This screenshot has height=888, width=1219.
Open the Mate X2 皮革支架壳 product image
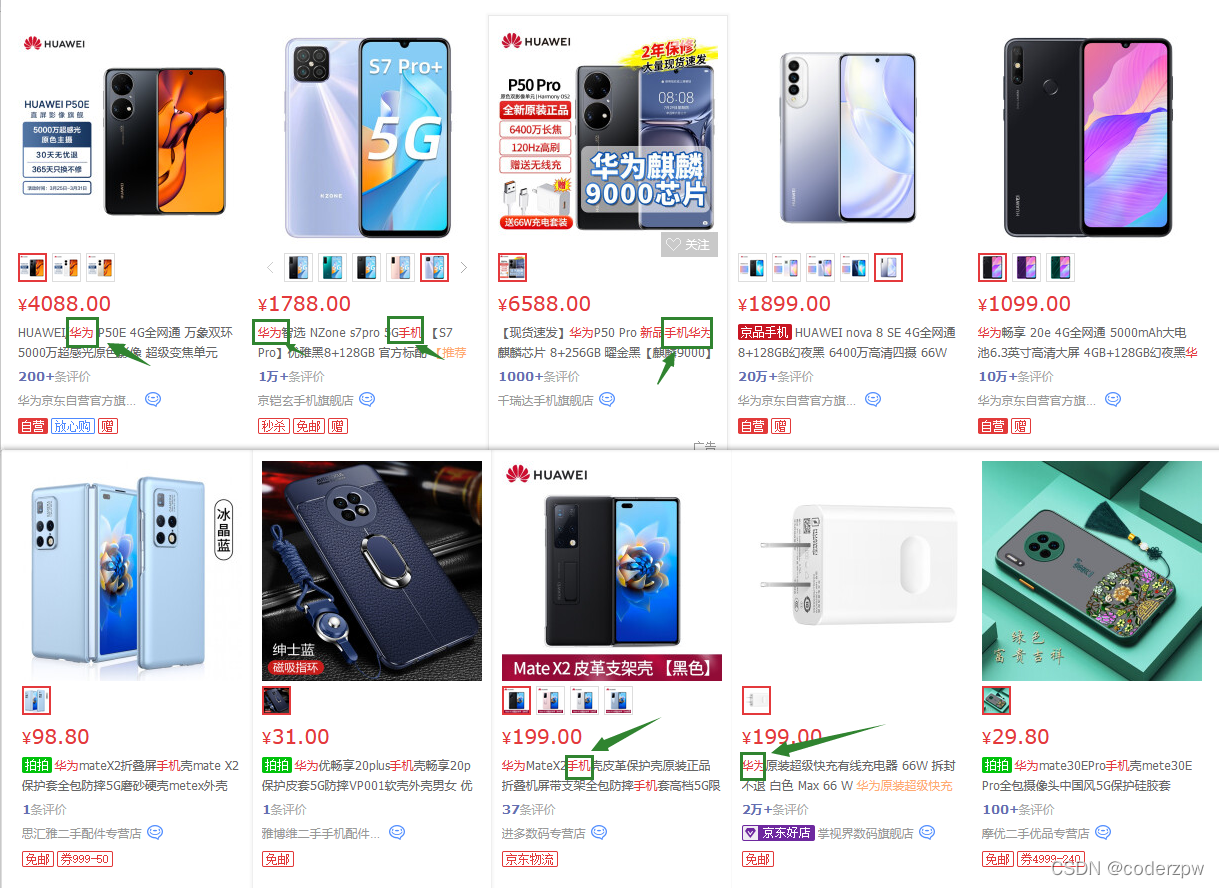(x=612, y=570)
